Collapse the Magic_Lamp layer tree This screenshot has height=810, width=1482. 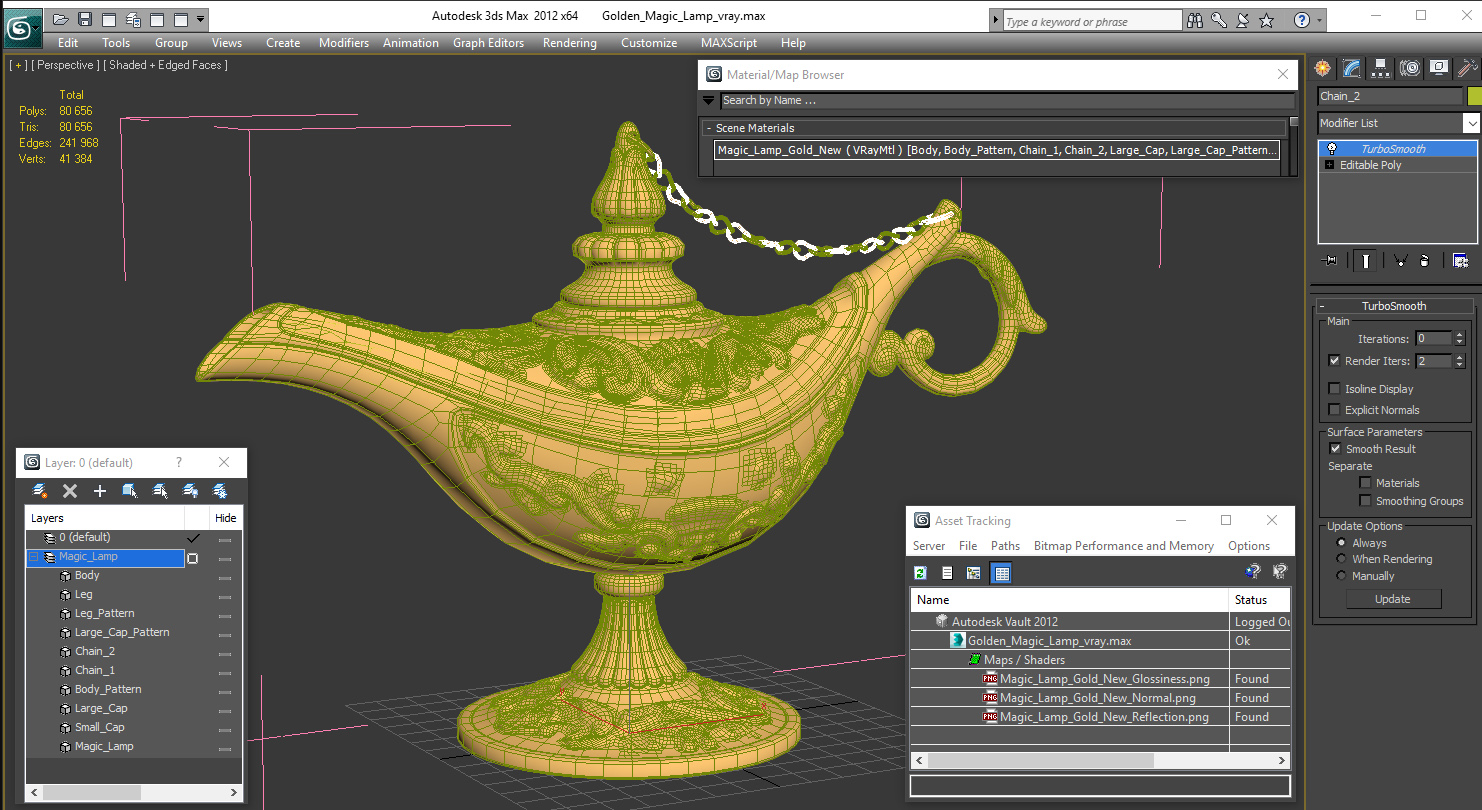(34, 557)
